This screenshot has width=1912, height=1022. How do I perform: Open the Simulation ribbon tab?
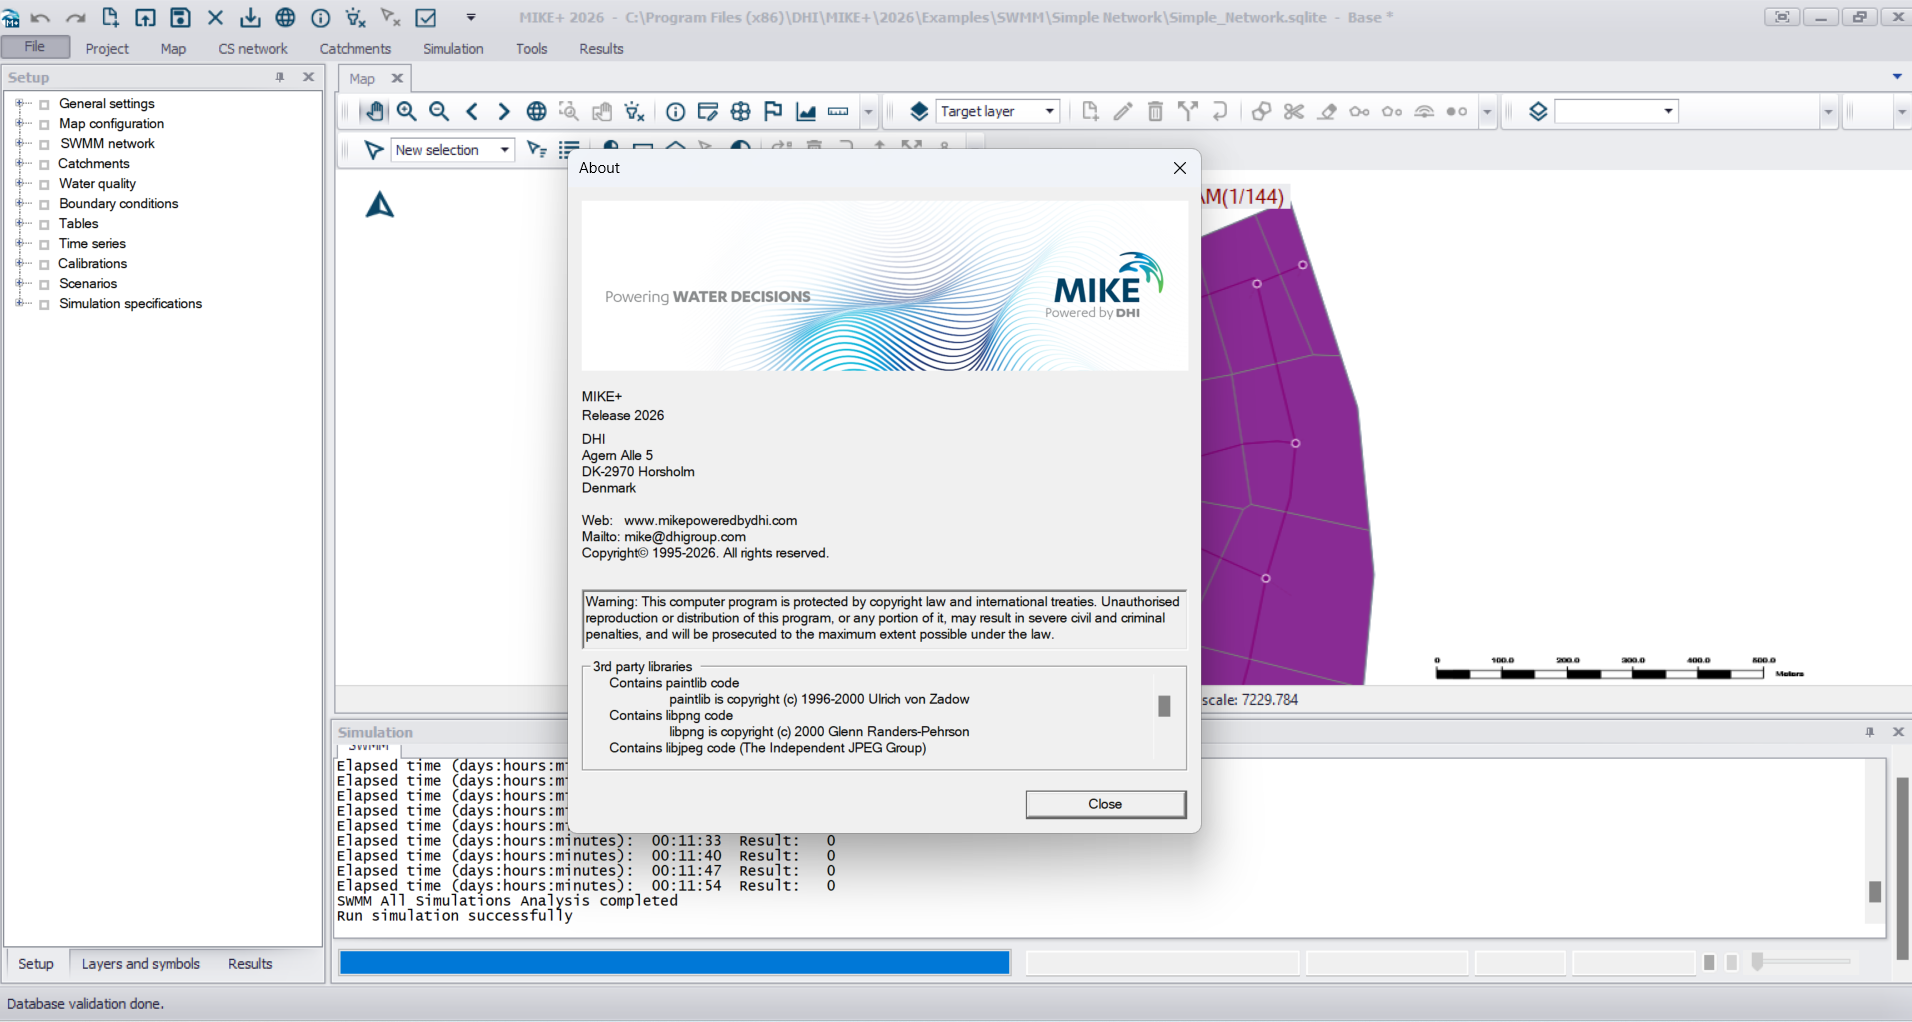tap(453, 49)
